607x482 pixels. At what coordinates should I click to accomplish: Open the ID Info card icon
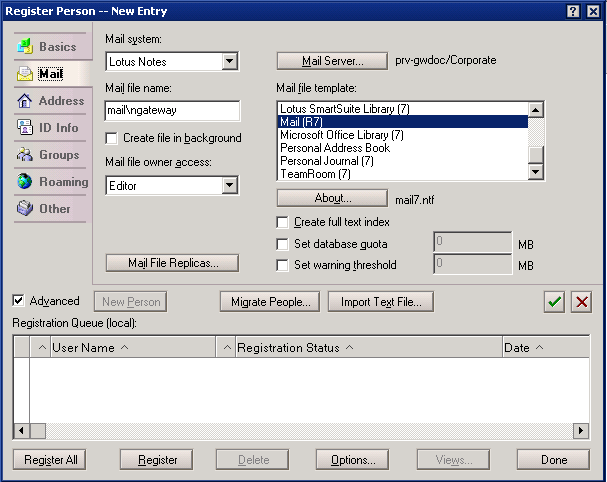point(25,127)
